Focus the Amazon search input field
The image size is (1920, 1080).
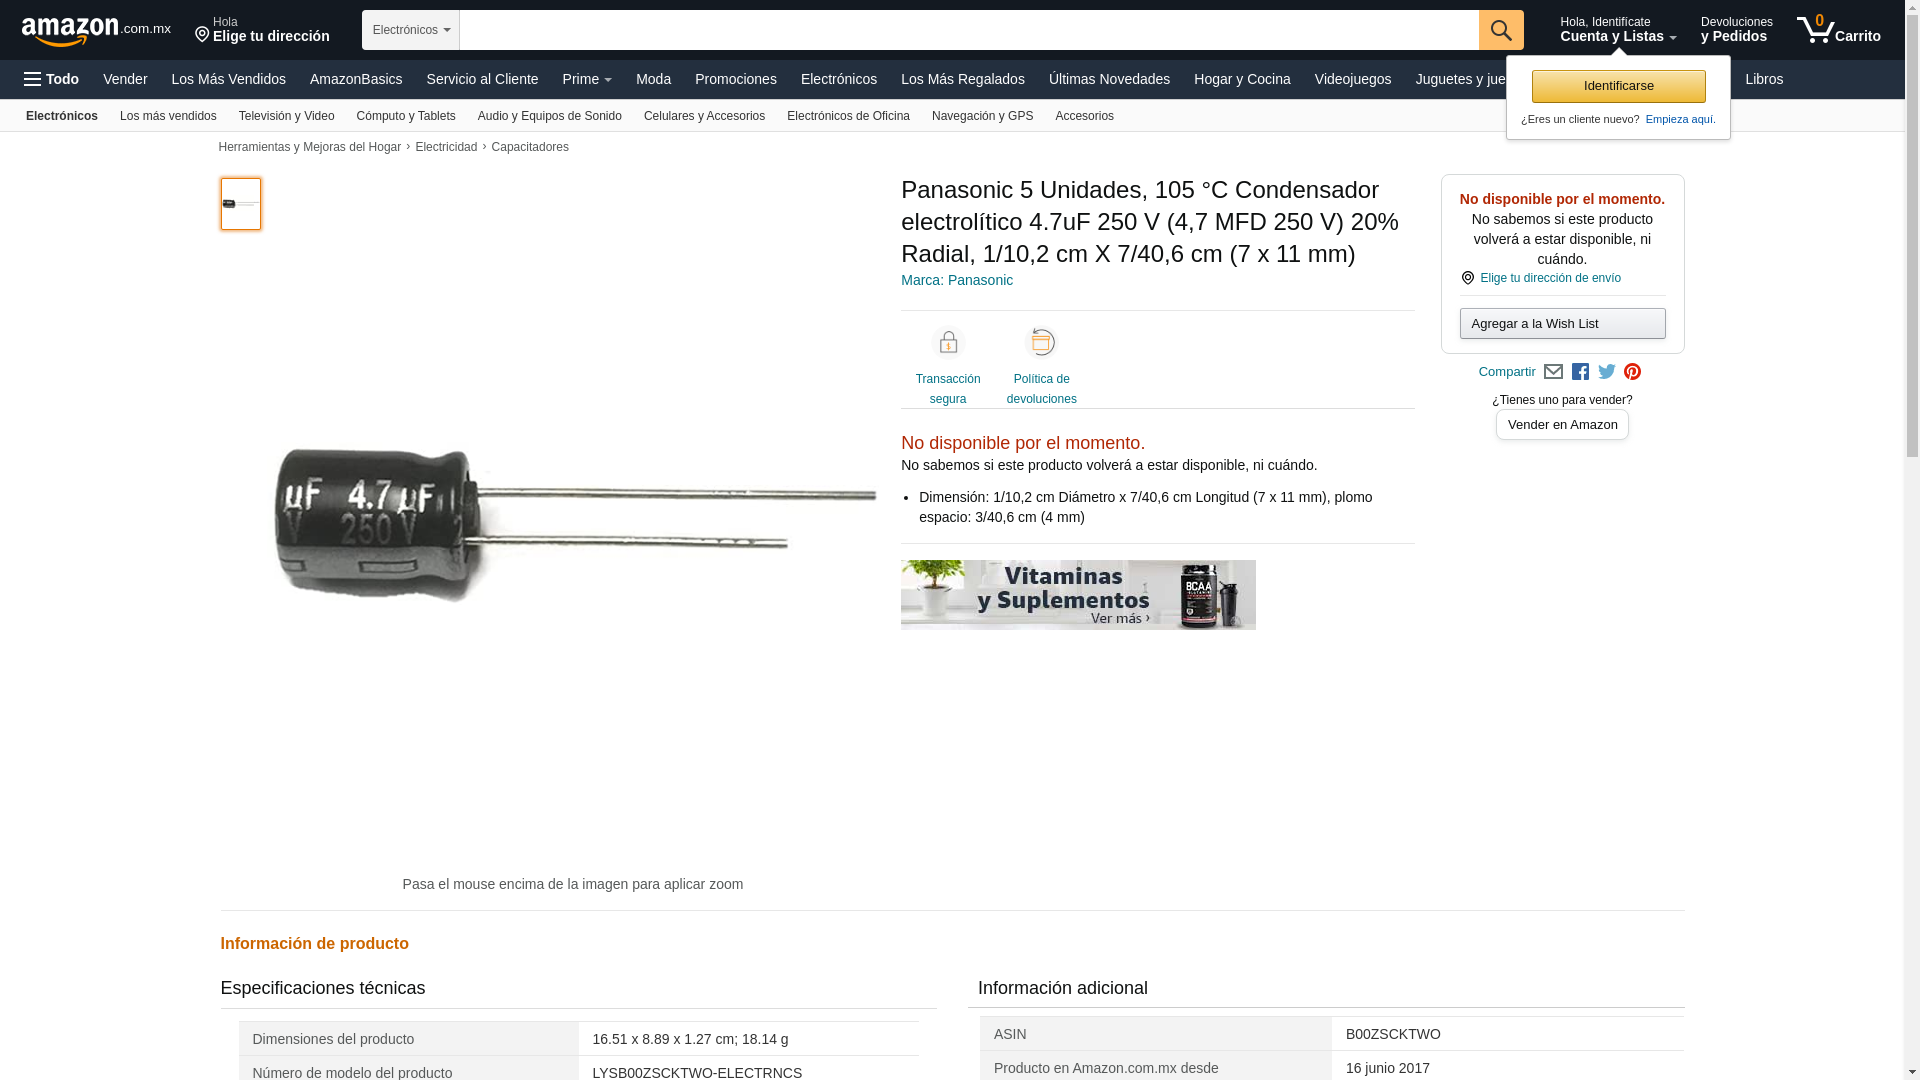969,30
